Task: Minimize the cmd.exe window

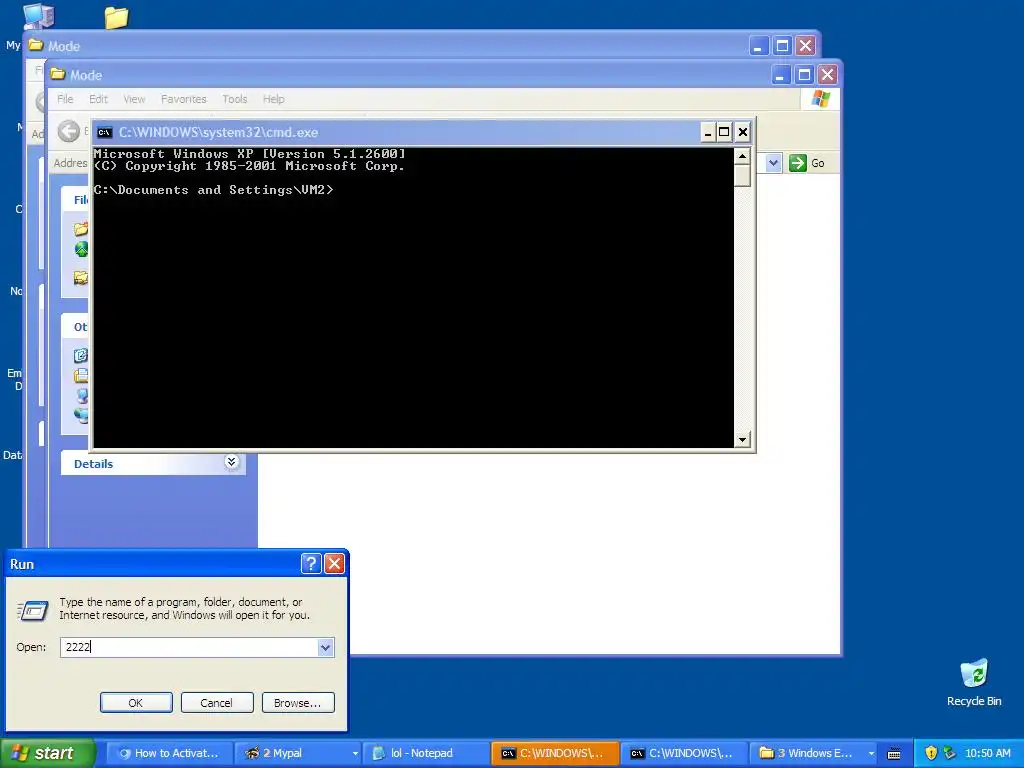Action: click(708, 133)
